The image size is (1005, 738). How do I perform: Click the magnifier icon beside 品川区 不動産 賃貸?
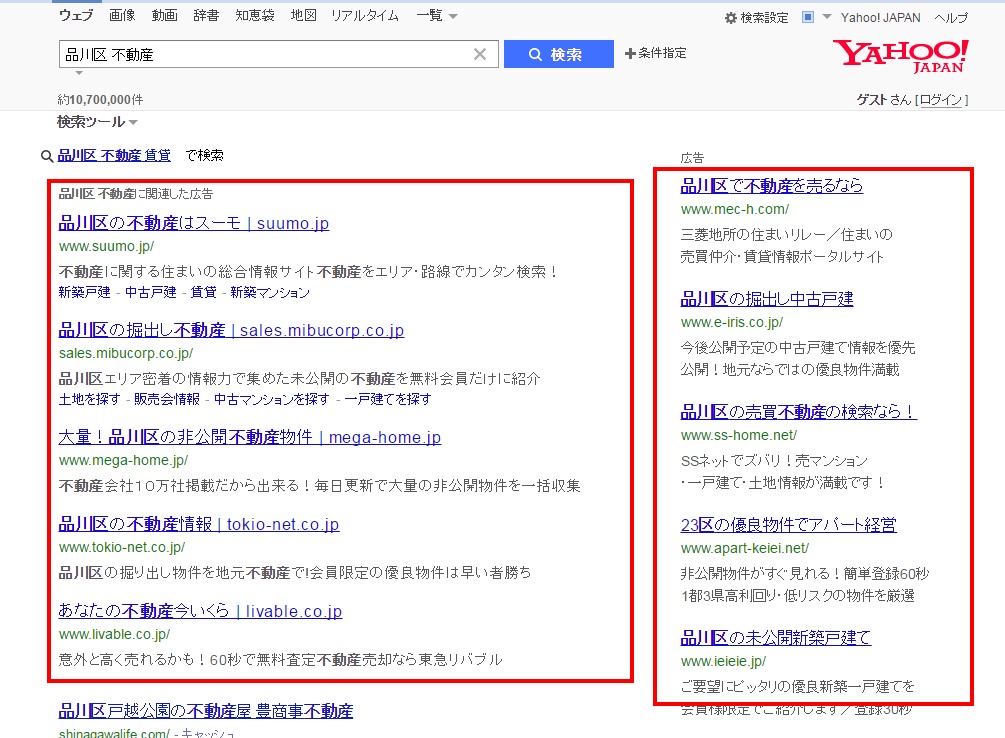coord(47,156)
